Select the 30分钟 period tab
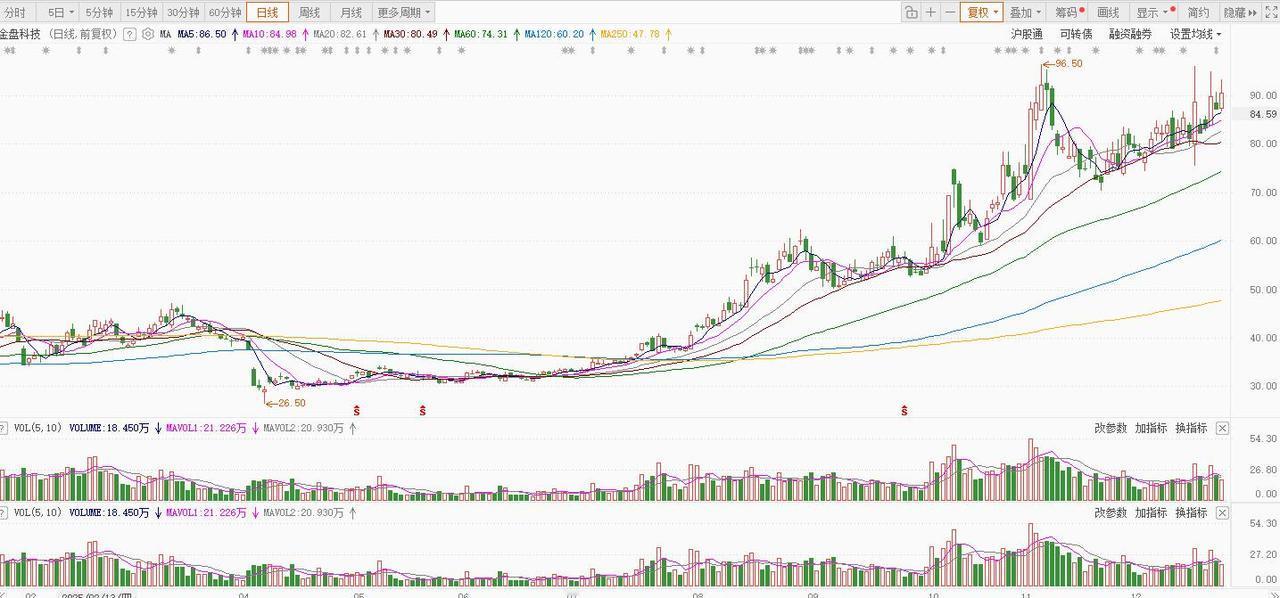Viewport: 1280px width, 598px height. 183,13
